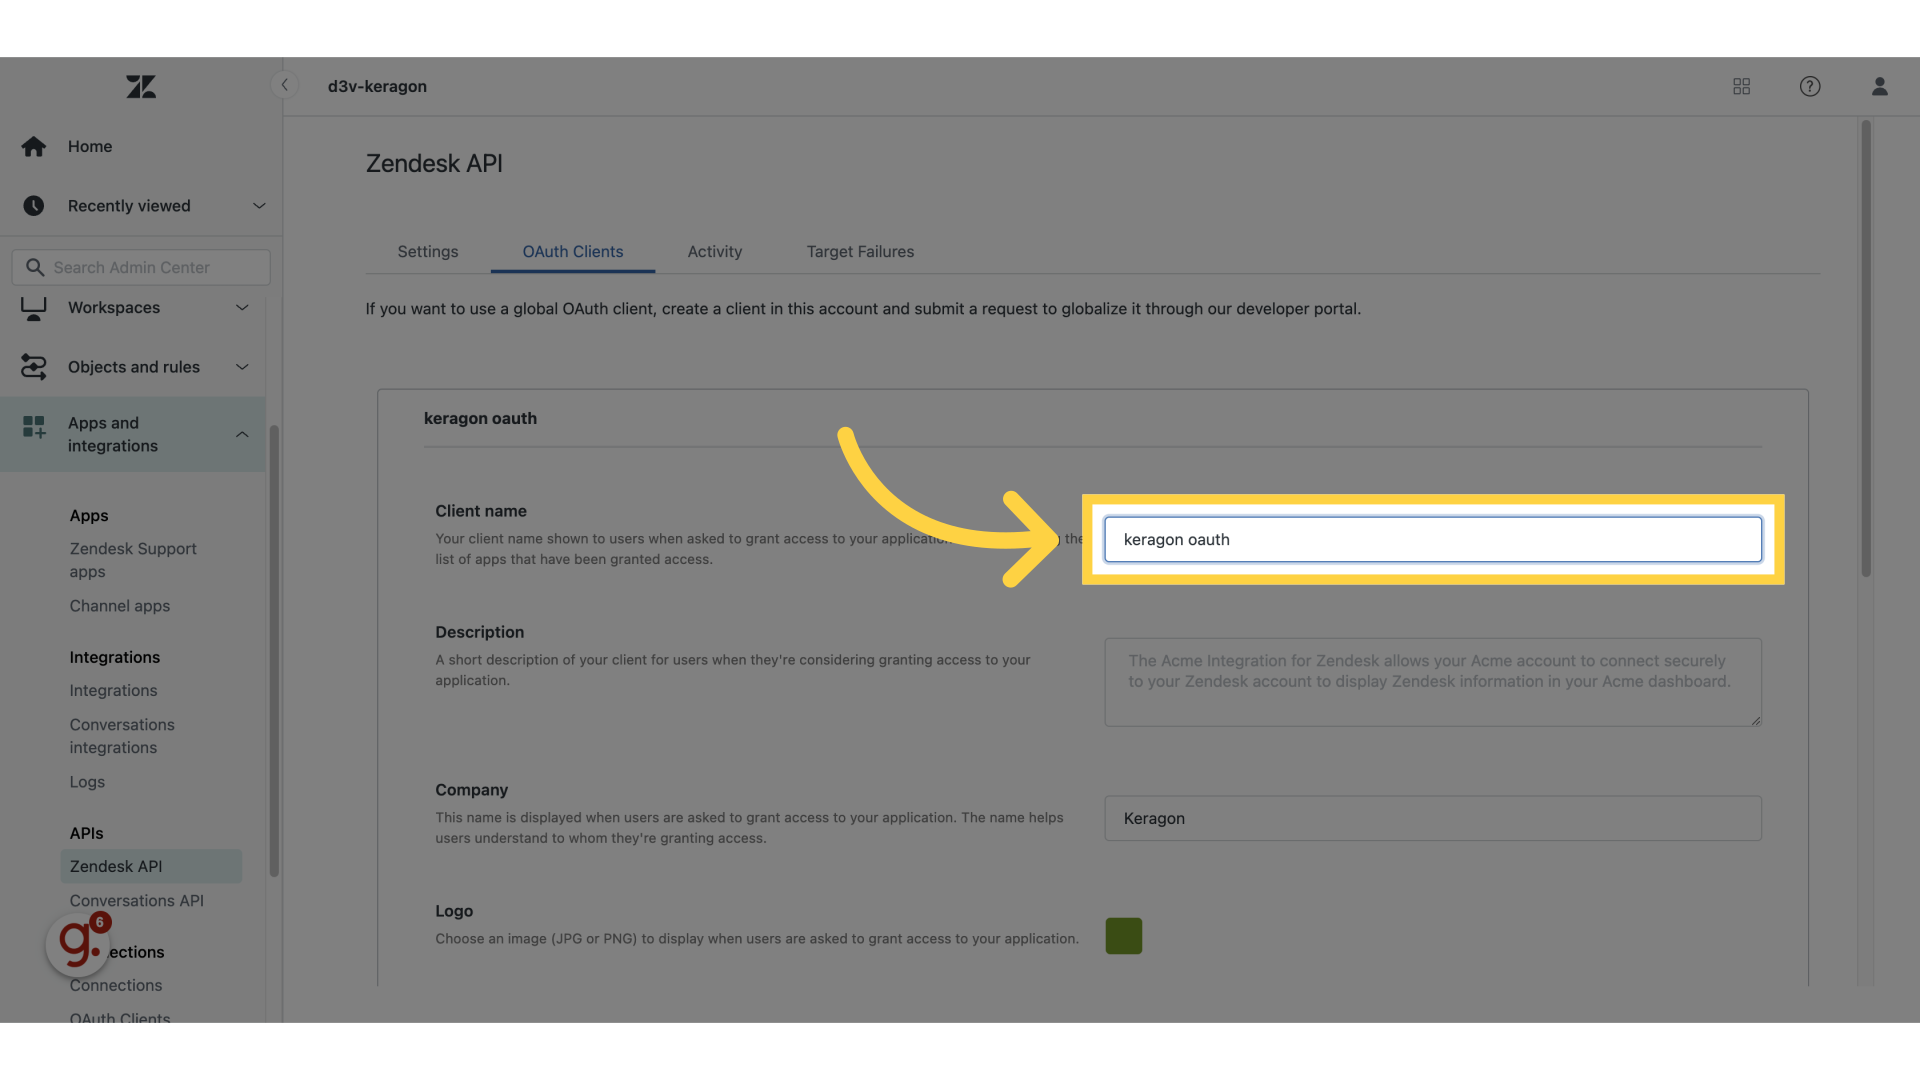Screen dimensions: 1920x1080
Task: Click the Client name text field
Action: tap(1433, 540)
